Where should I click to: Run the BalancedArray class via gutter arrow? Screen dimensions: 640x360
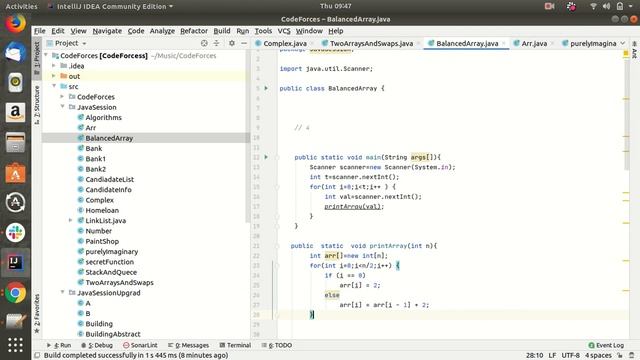266,88
